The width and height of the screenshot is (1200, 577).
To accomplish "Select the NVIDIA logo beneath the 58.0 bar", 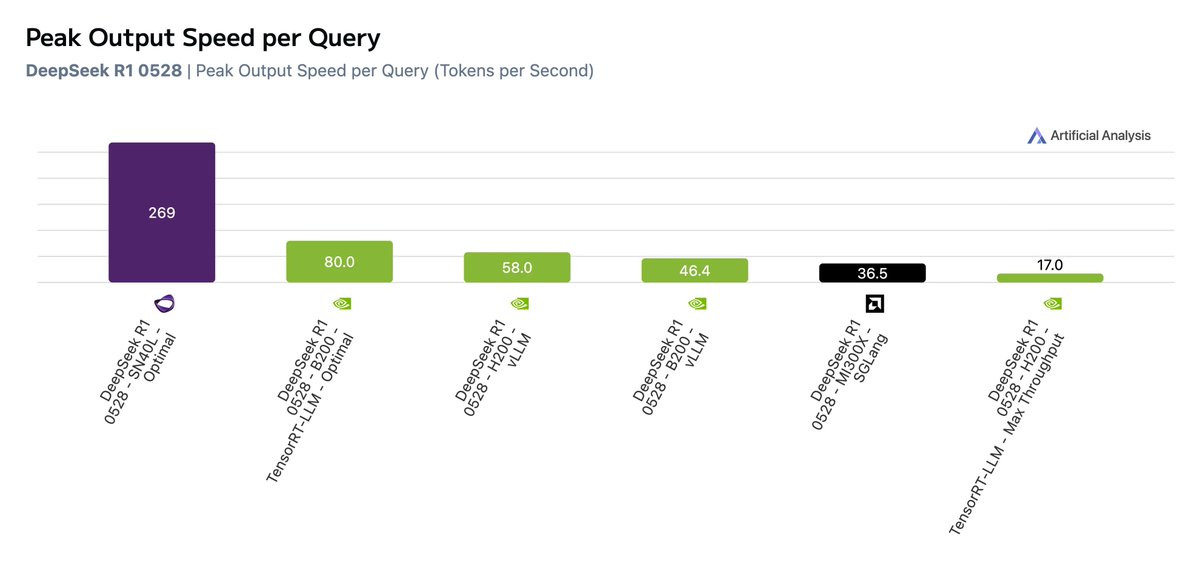I will click(517, 303).
